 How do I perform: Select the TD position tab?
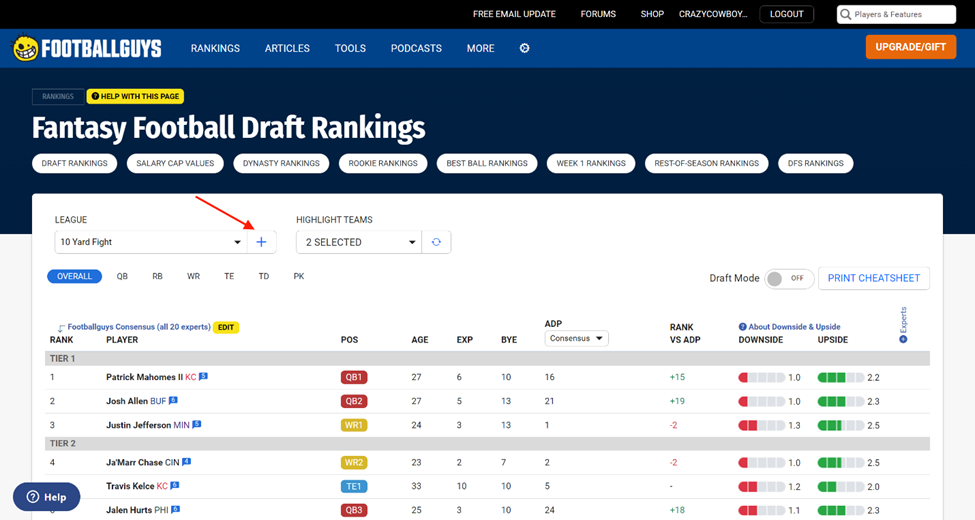pyautogui.click(x=264, y=276)
